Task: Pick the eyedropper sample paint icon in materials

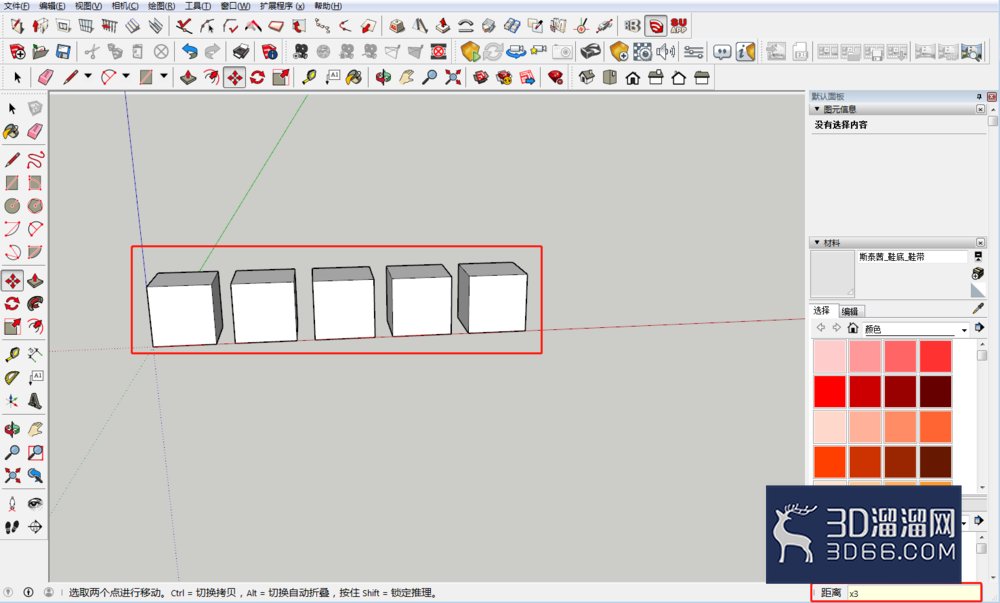Action: click(978, 309)
